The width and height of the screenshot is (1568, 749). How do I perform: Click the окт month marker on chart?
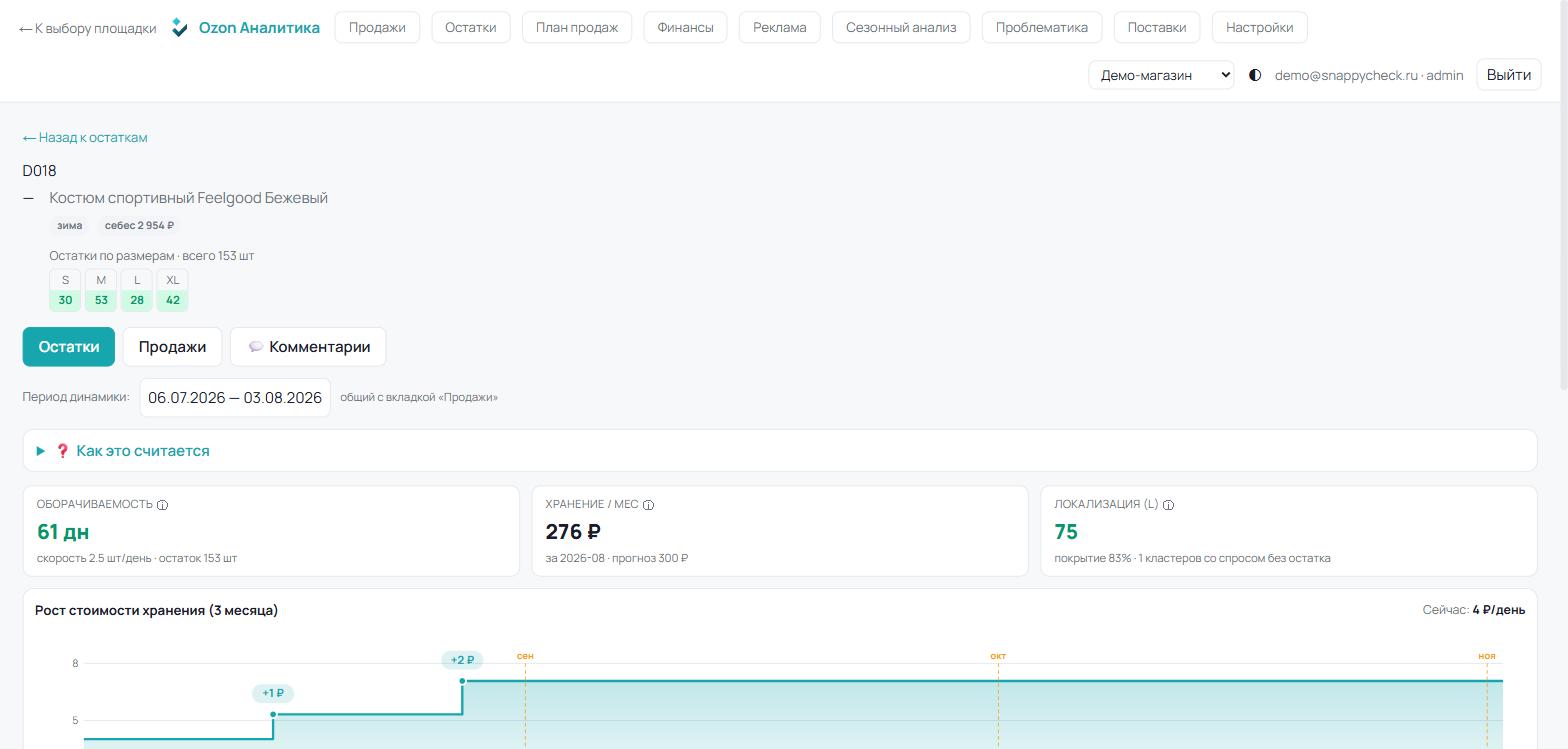[x=998, y=656]
